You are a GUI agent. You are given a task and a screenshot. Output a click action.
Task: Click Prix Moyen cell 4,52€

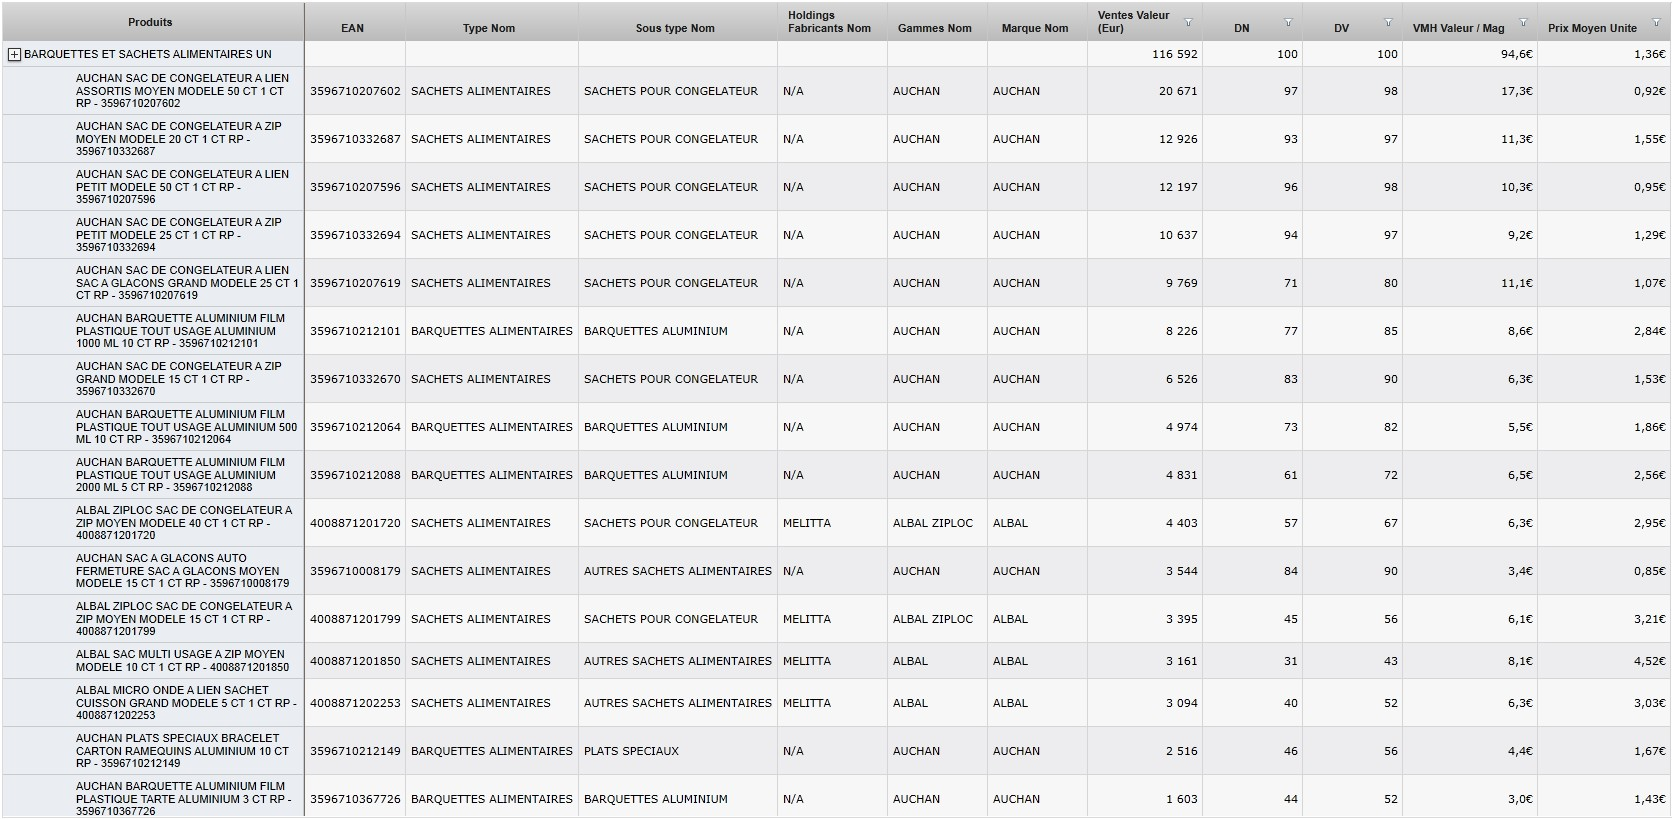point(1649,661)
